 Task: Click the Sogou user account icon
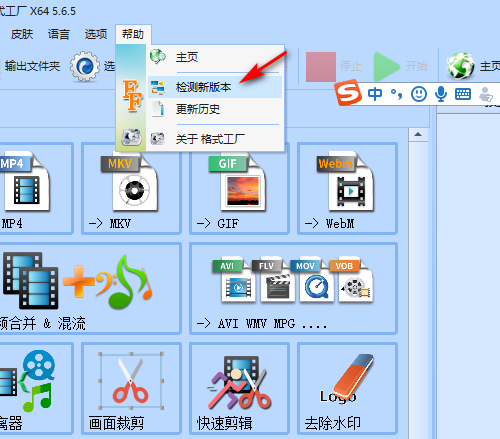pyautogui.click(x=485, y=94)
